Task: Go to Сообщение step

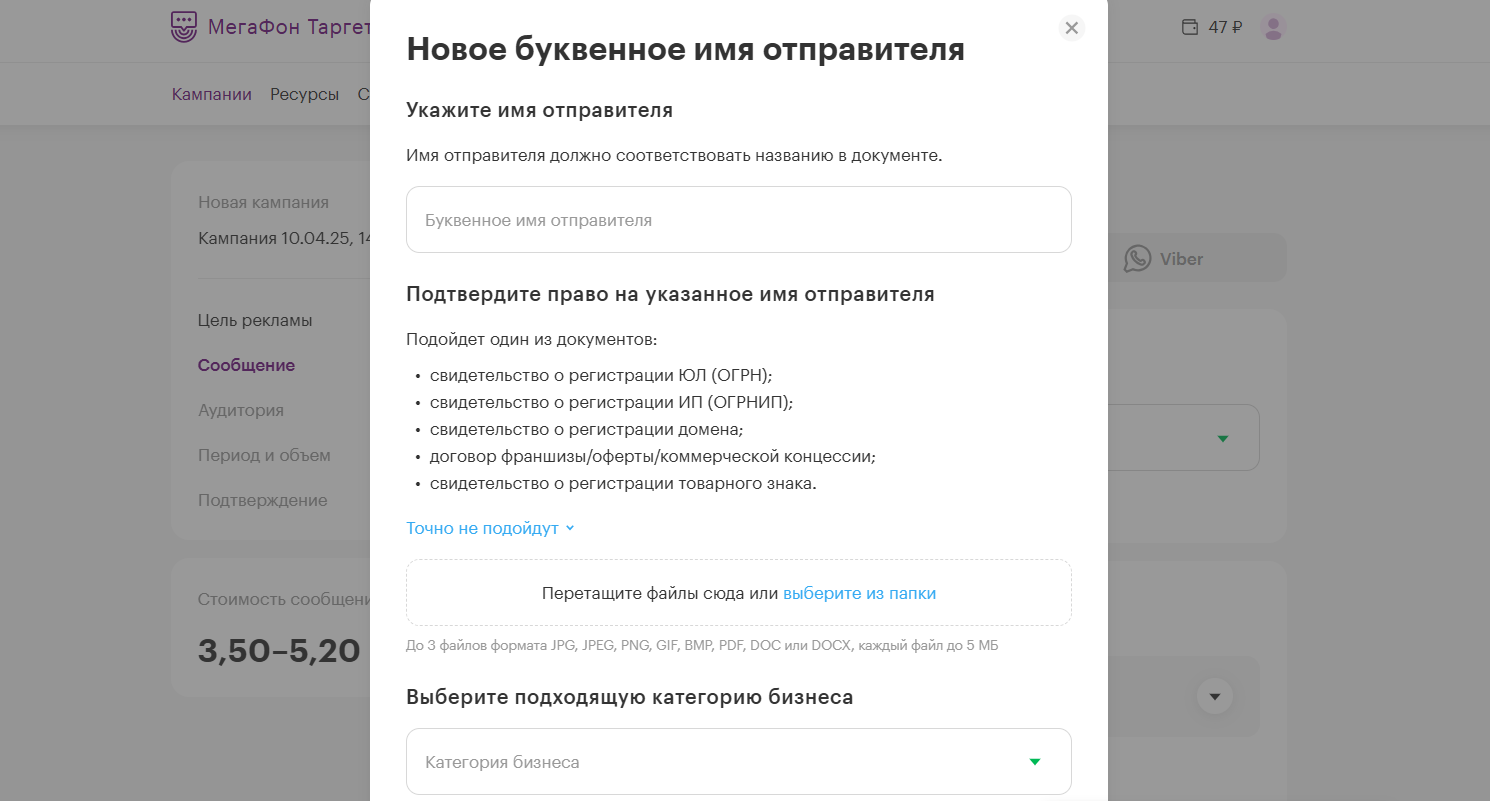Action: tap(246, 365)
